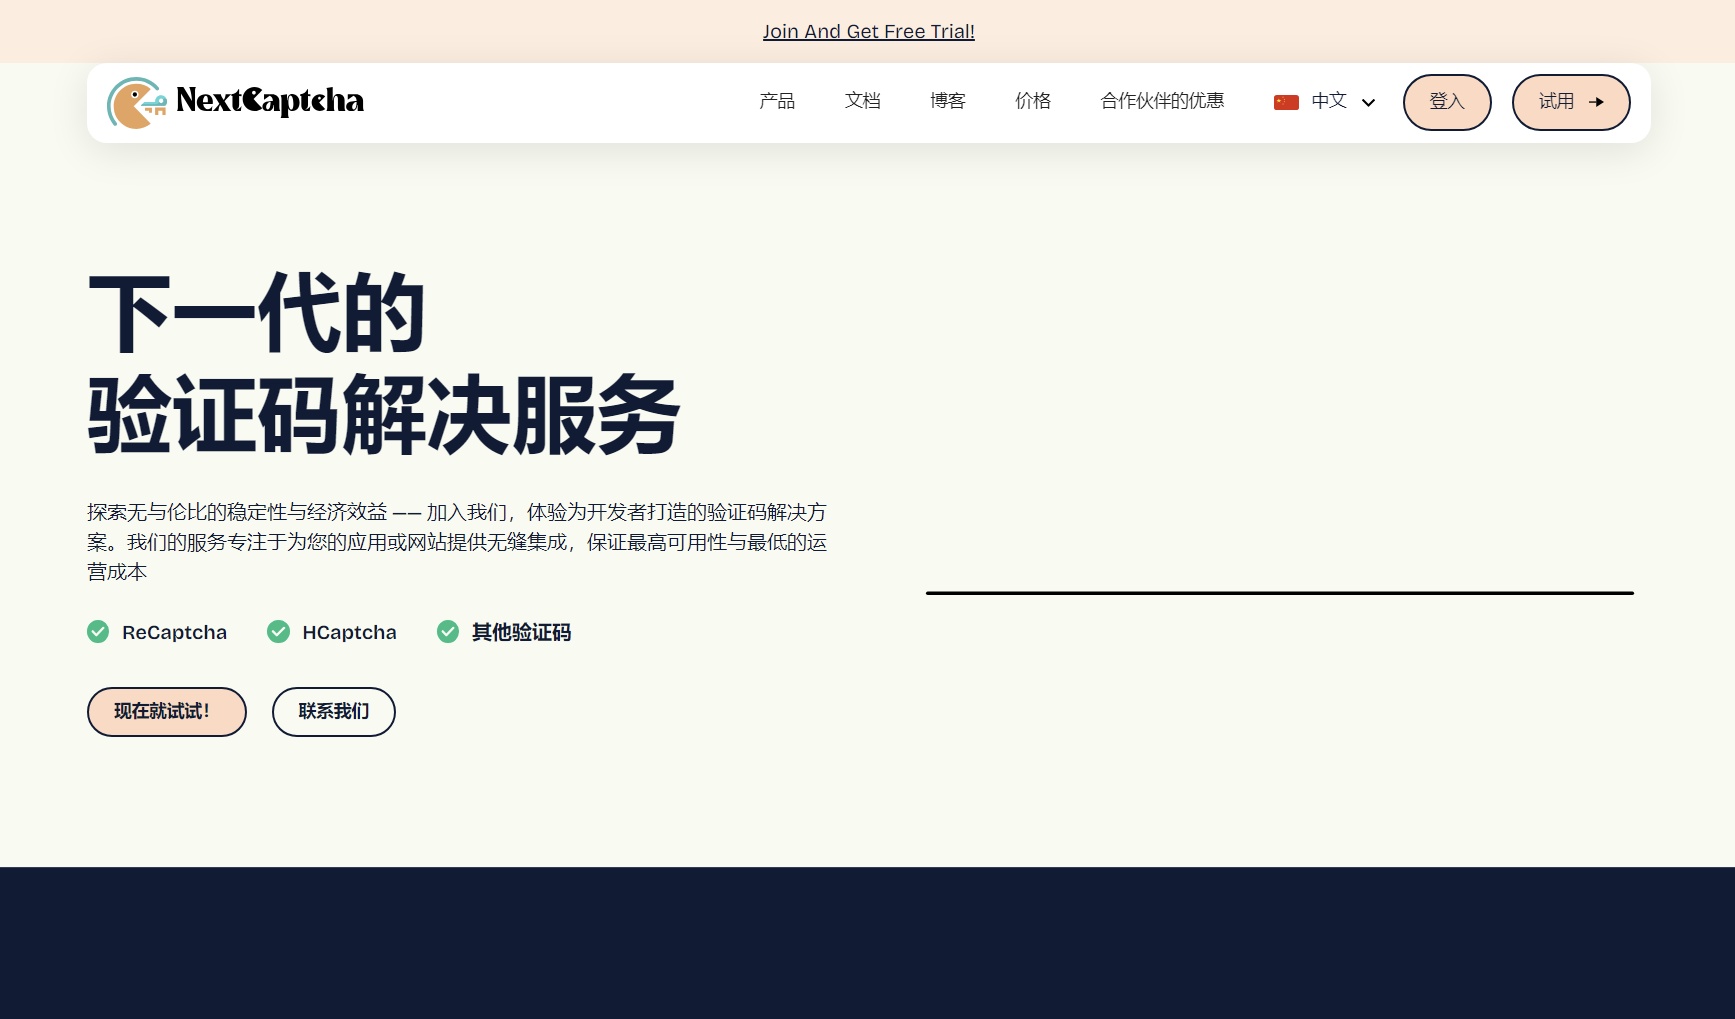
Task: Click the 联系我们 button
Action: (x=333, y=711)
